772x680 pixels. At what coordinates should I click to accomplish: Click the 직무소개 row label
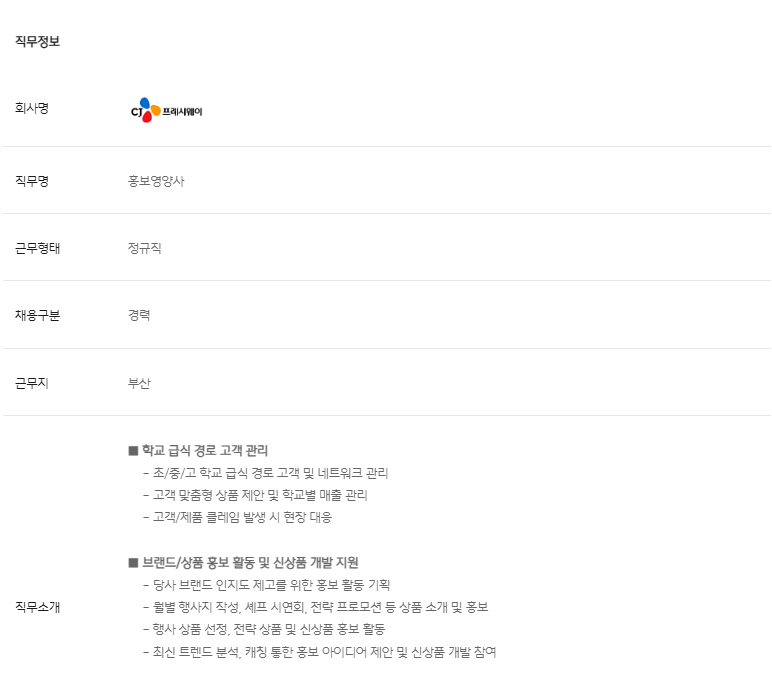(x=37, y=606)
